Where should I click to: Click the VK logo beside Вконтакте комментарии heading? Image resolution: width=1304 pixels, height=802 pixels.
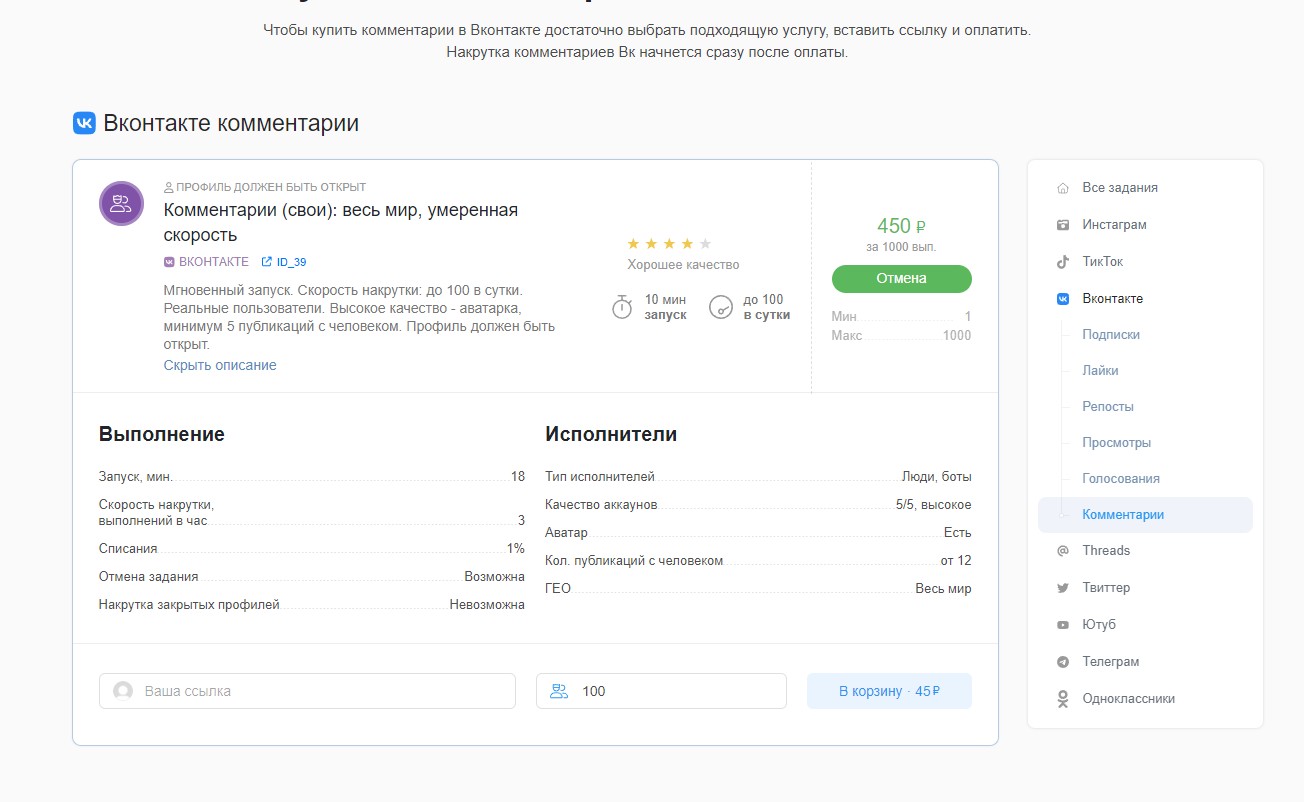(84, 123)
